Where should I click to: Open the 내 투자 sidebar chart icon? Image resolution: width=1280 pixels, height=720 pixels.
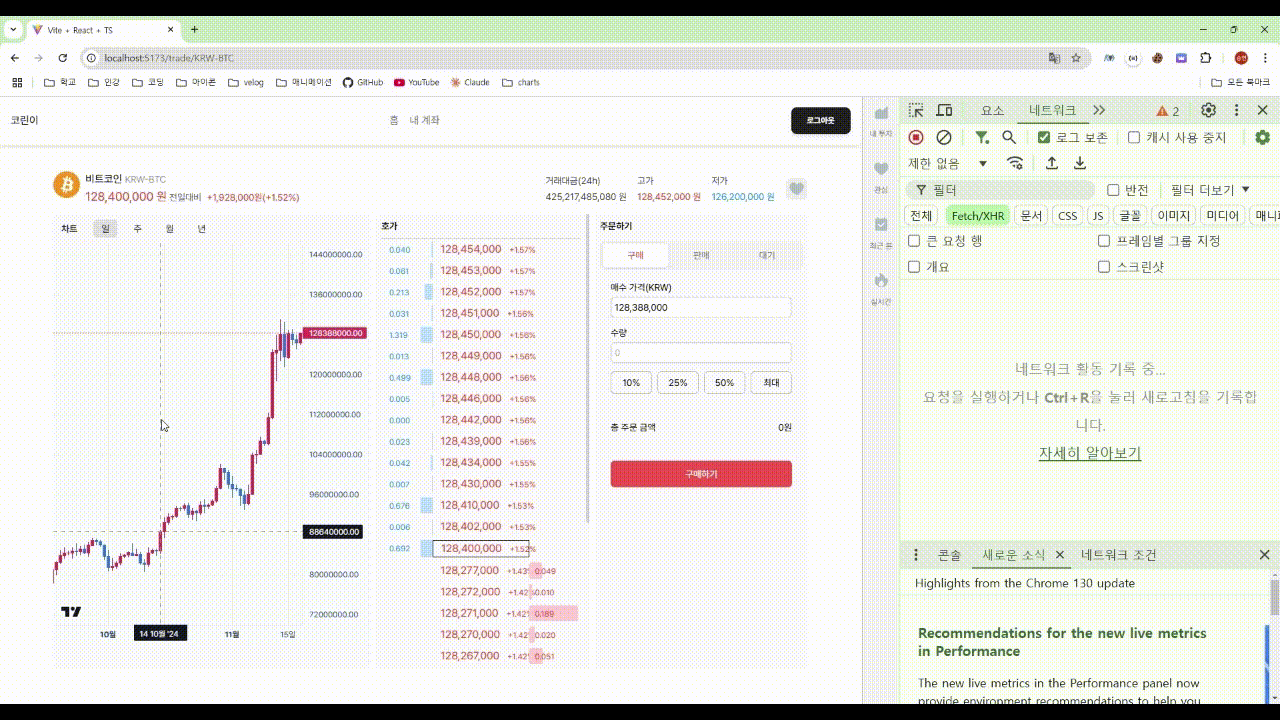point(881,113)
